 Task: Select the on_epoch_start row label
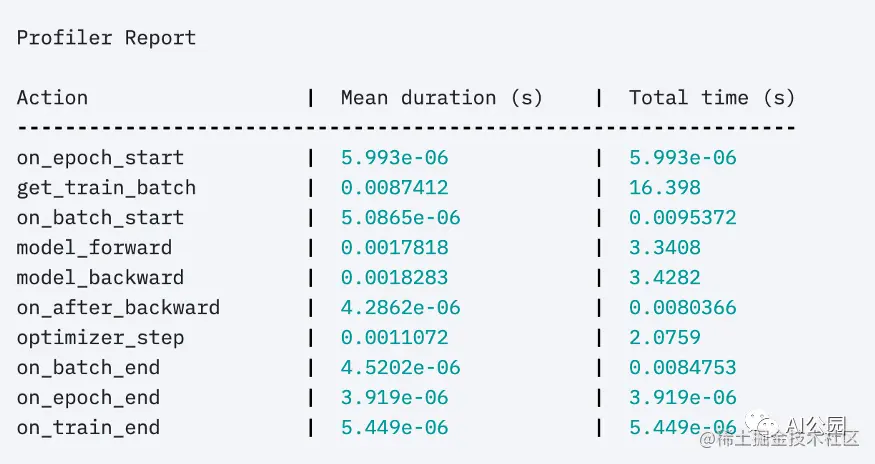[x=100, y=158]
